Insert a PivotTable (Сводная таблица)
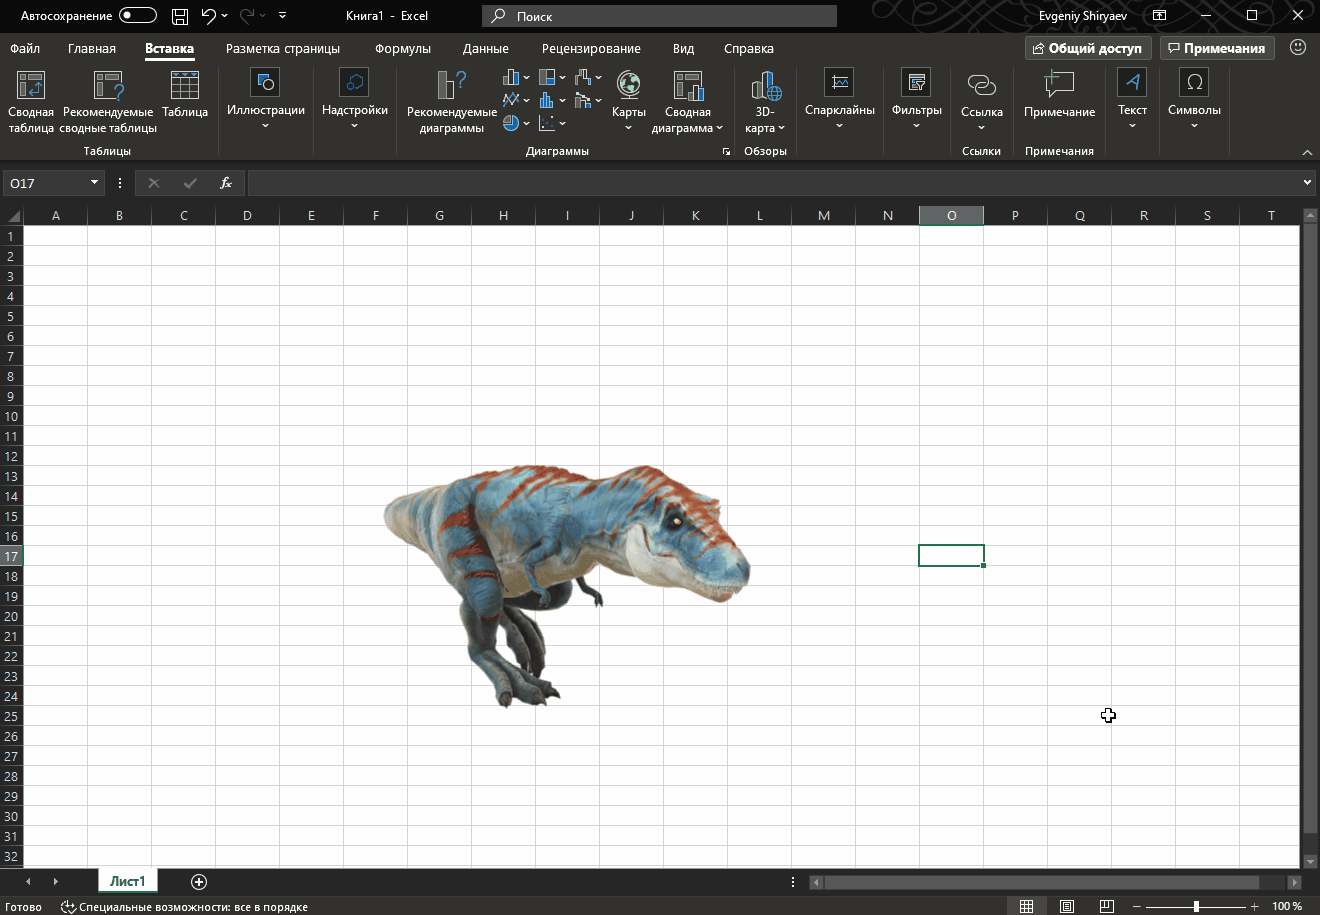1320x915 pixels. pyautogui.click(x=31, y=102)
